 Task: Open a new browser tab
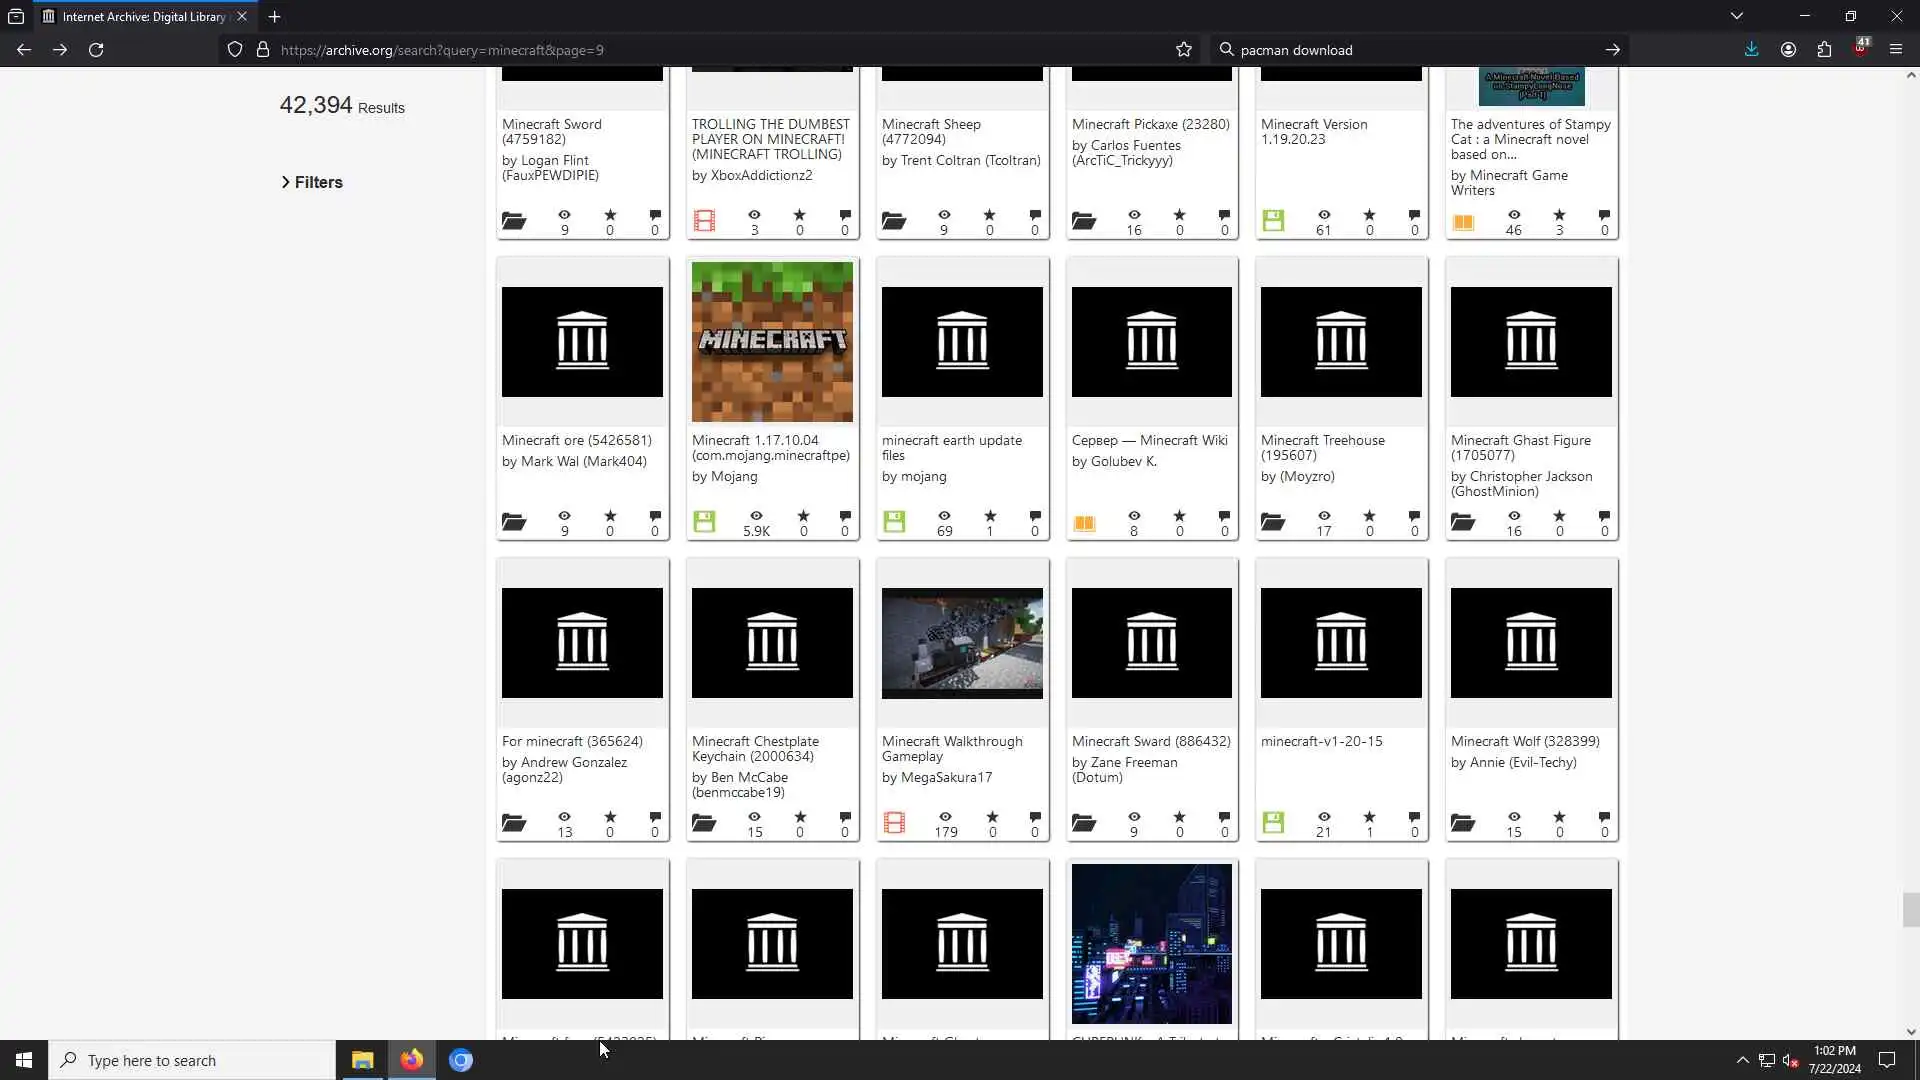click(x=274, y=17)
